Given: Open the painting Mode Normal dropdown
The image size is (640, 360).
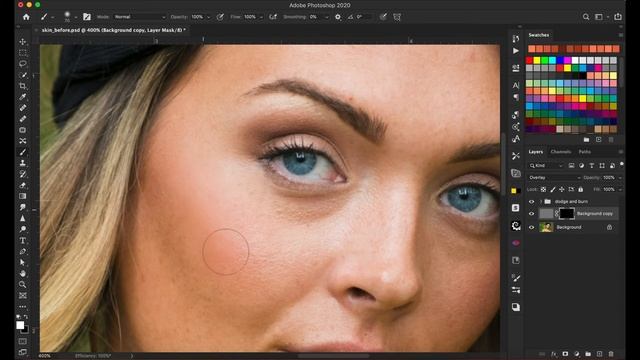Looking at the screenshot, I should [x=139, y=17].
